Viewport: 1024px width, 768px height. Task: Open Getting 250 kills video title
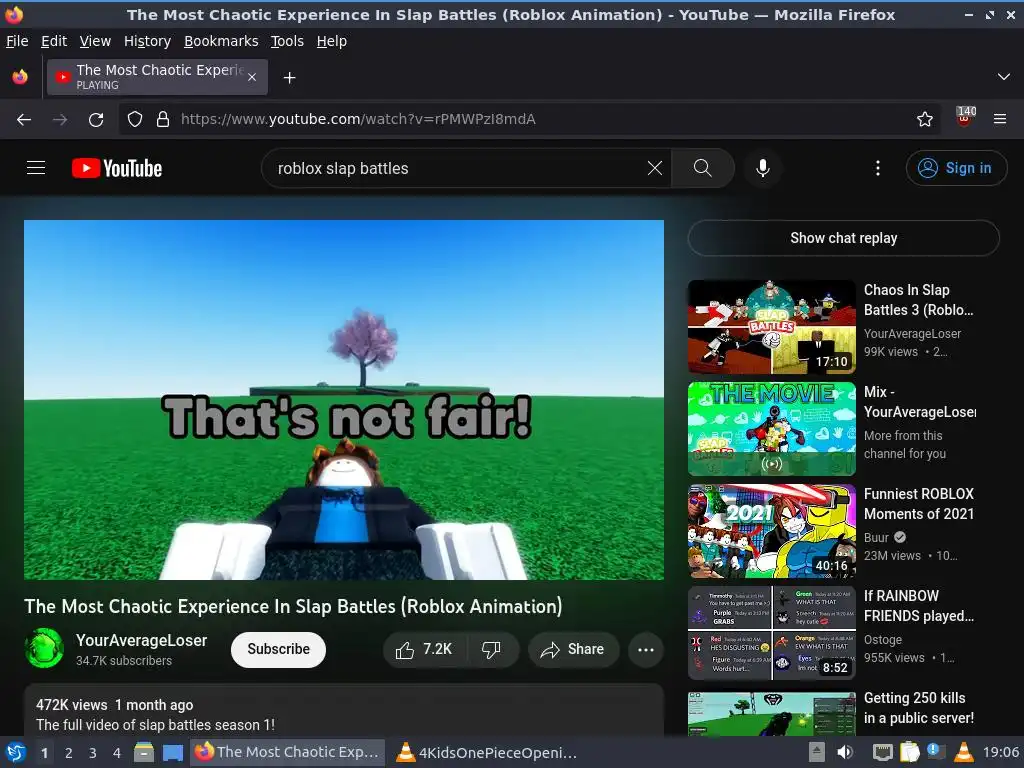(x=919, y=708)
